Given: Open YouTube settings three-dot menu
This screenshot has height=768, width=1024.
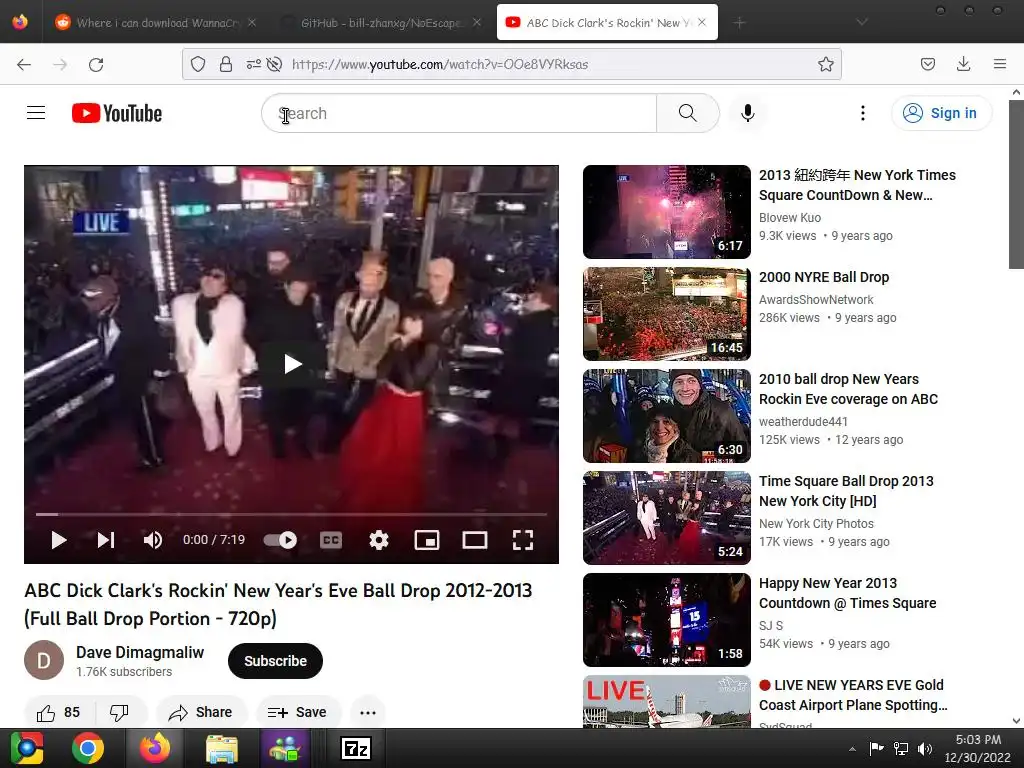Looking at the screenshot, I should tap(863, 113).
